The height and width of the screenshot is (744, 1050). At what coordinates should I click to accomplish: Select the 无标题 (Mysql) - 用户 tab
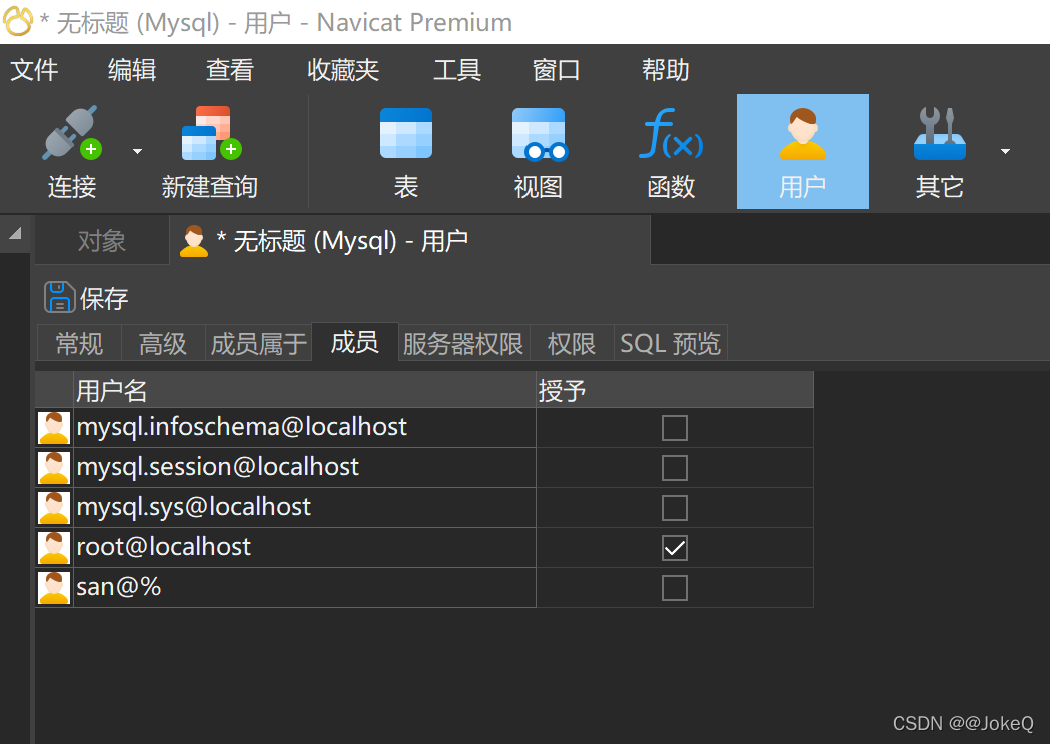coord(410,241)
